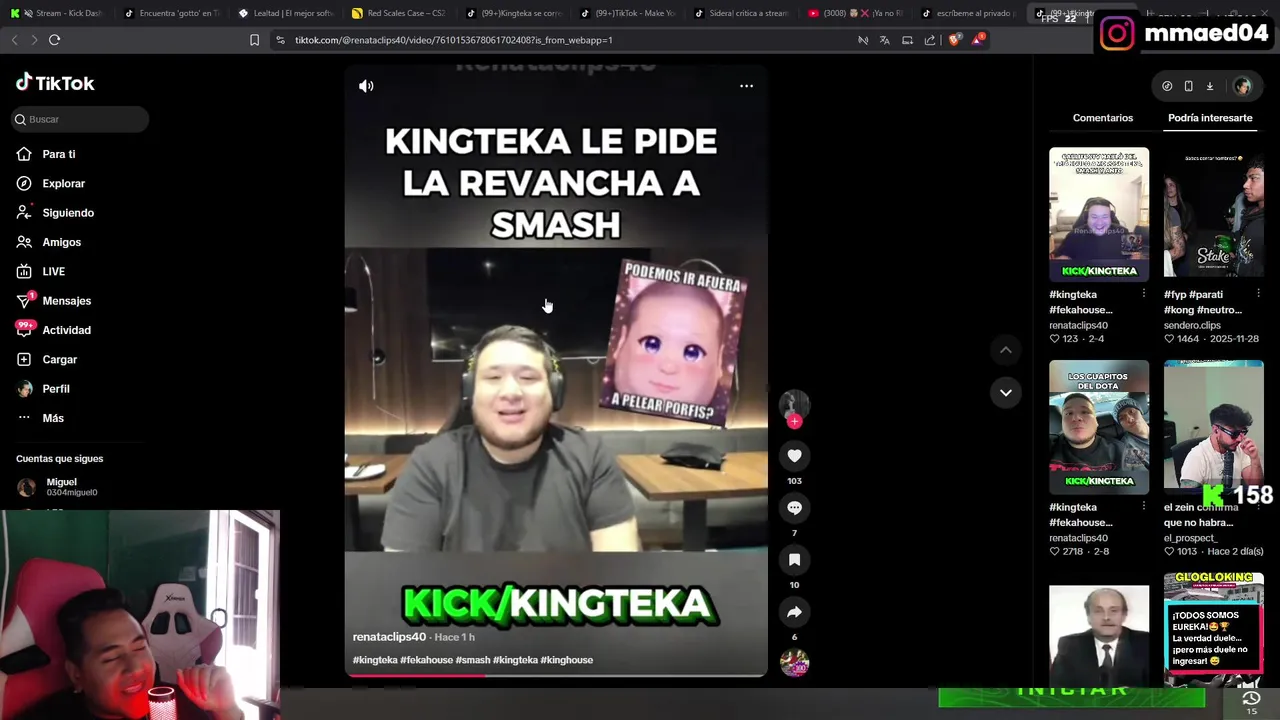Open recommended video with 123 likes
The image size is (1280, 720).
pyautogui.click(x=1099, y=214)
